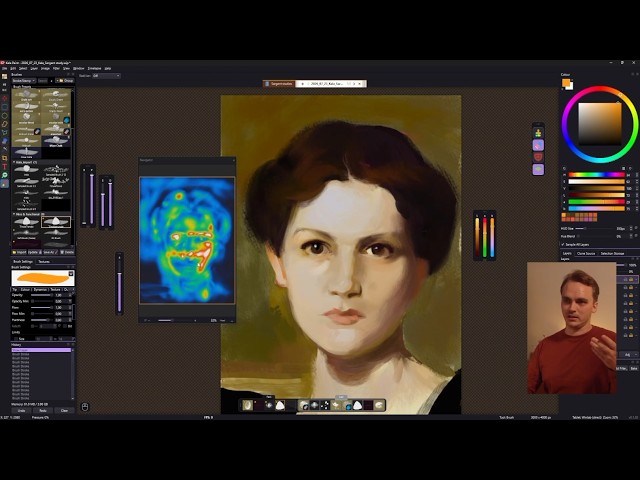The image size is (640, 480).
Task: Open the brush stroke preview dropdown arrow
Action: coord(71,273)
